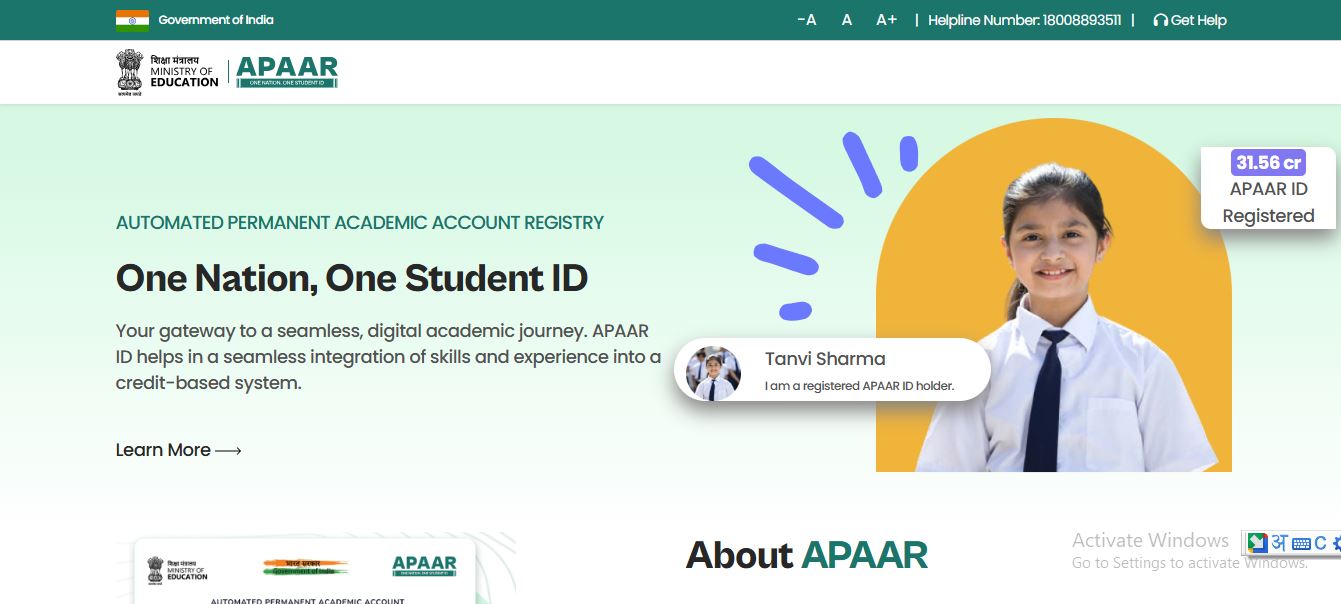Image resolution: width=1341 pixels, height=604 pixels.
Task: Click 'I am a registered APAAR ID holder.'
Action: [x=860, y=386]
